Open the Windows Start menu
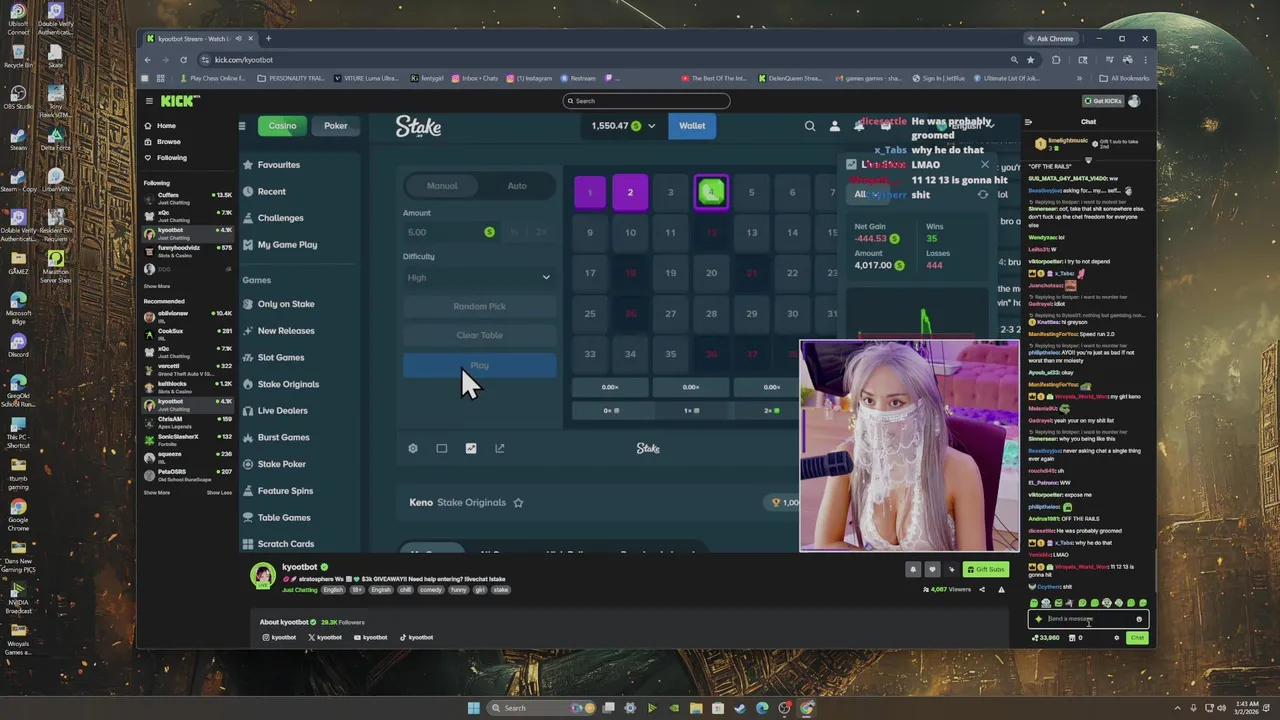Image resolution: width=1280 pixels, height=720 pixels. pyautogui.click(x=474, y=708)
